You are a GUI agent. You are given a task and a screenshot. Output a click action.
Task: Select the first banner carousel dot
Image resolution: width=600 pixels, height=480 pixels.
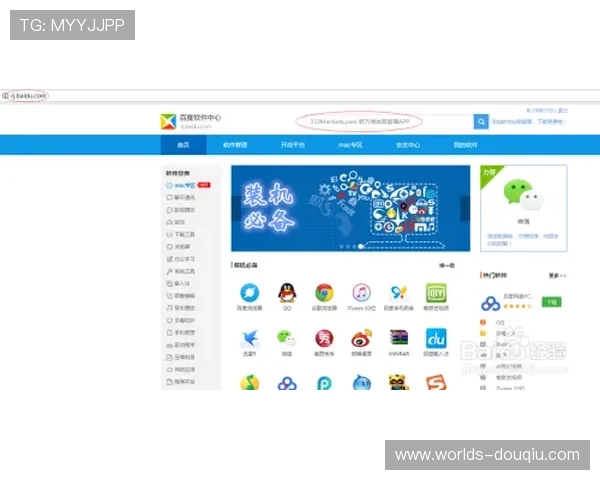(341, 247)
